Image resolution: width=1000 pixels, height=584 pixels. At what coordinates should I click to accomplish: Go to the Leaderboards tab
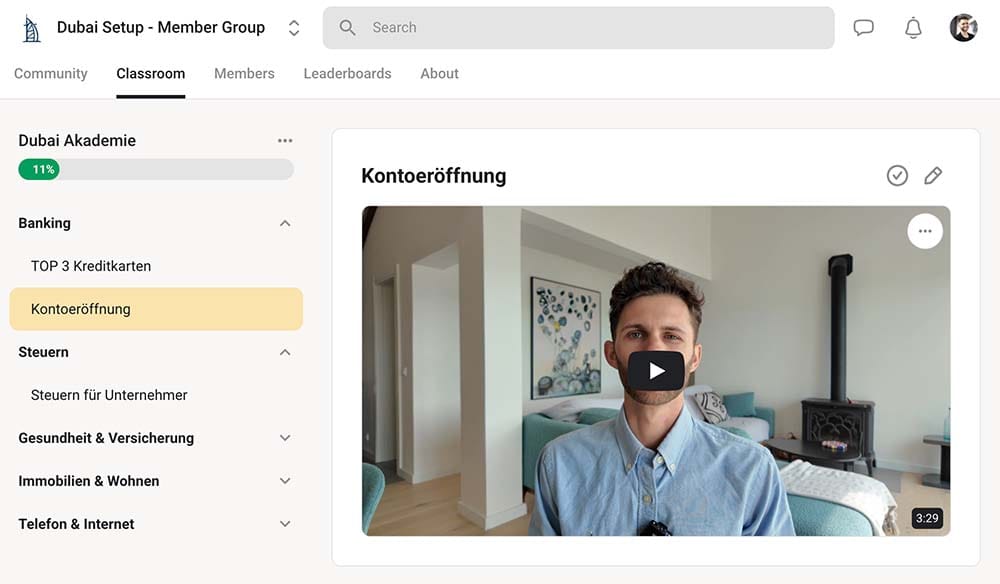click(x=347, y=74)
